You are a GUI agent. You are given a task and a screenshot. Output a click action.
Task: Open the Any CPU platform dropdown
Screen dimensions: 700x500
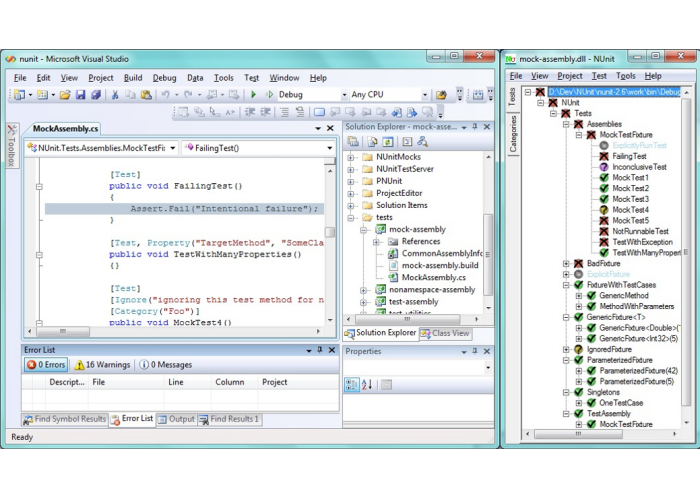click(425, 95)
